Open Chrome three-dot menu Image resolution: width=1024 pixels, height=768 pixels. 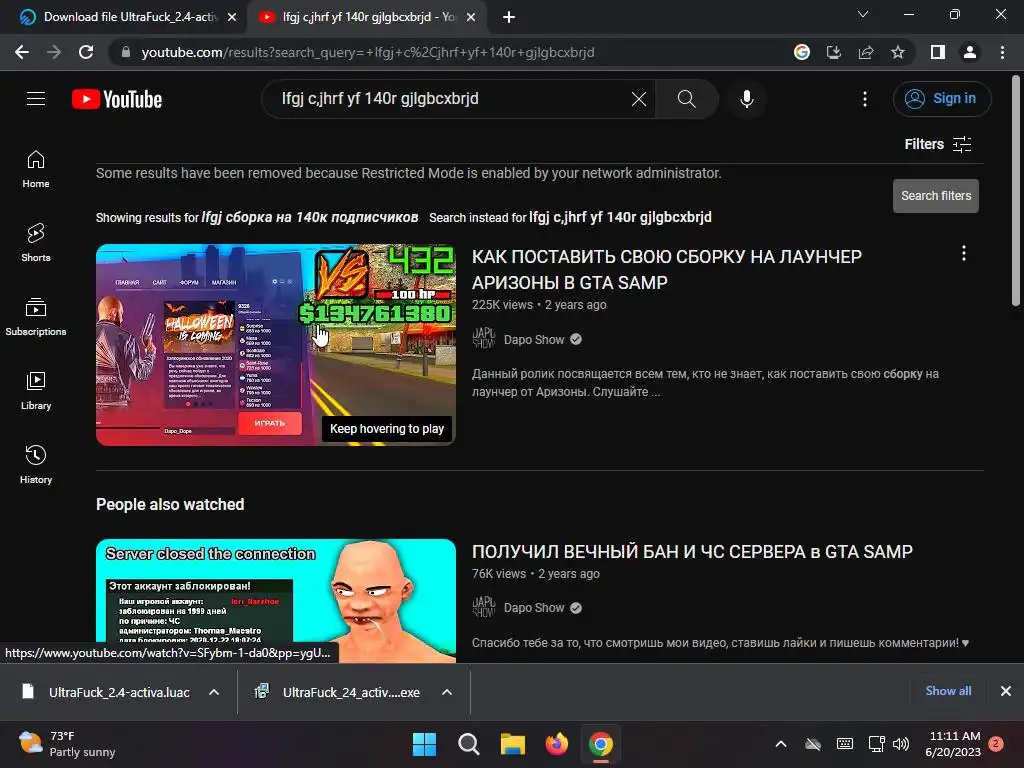point(1002,52)
